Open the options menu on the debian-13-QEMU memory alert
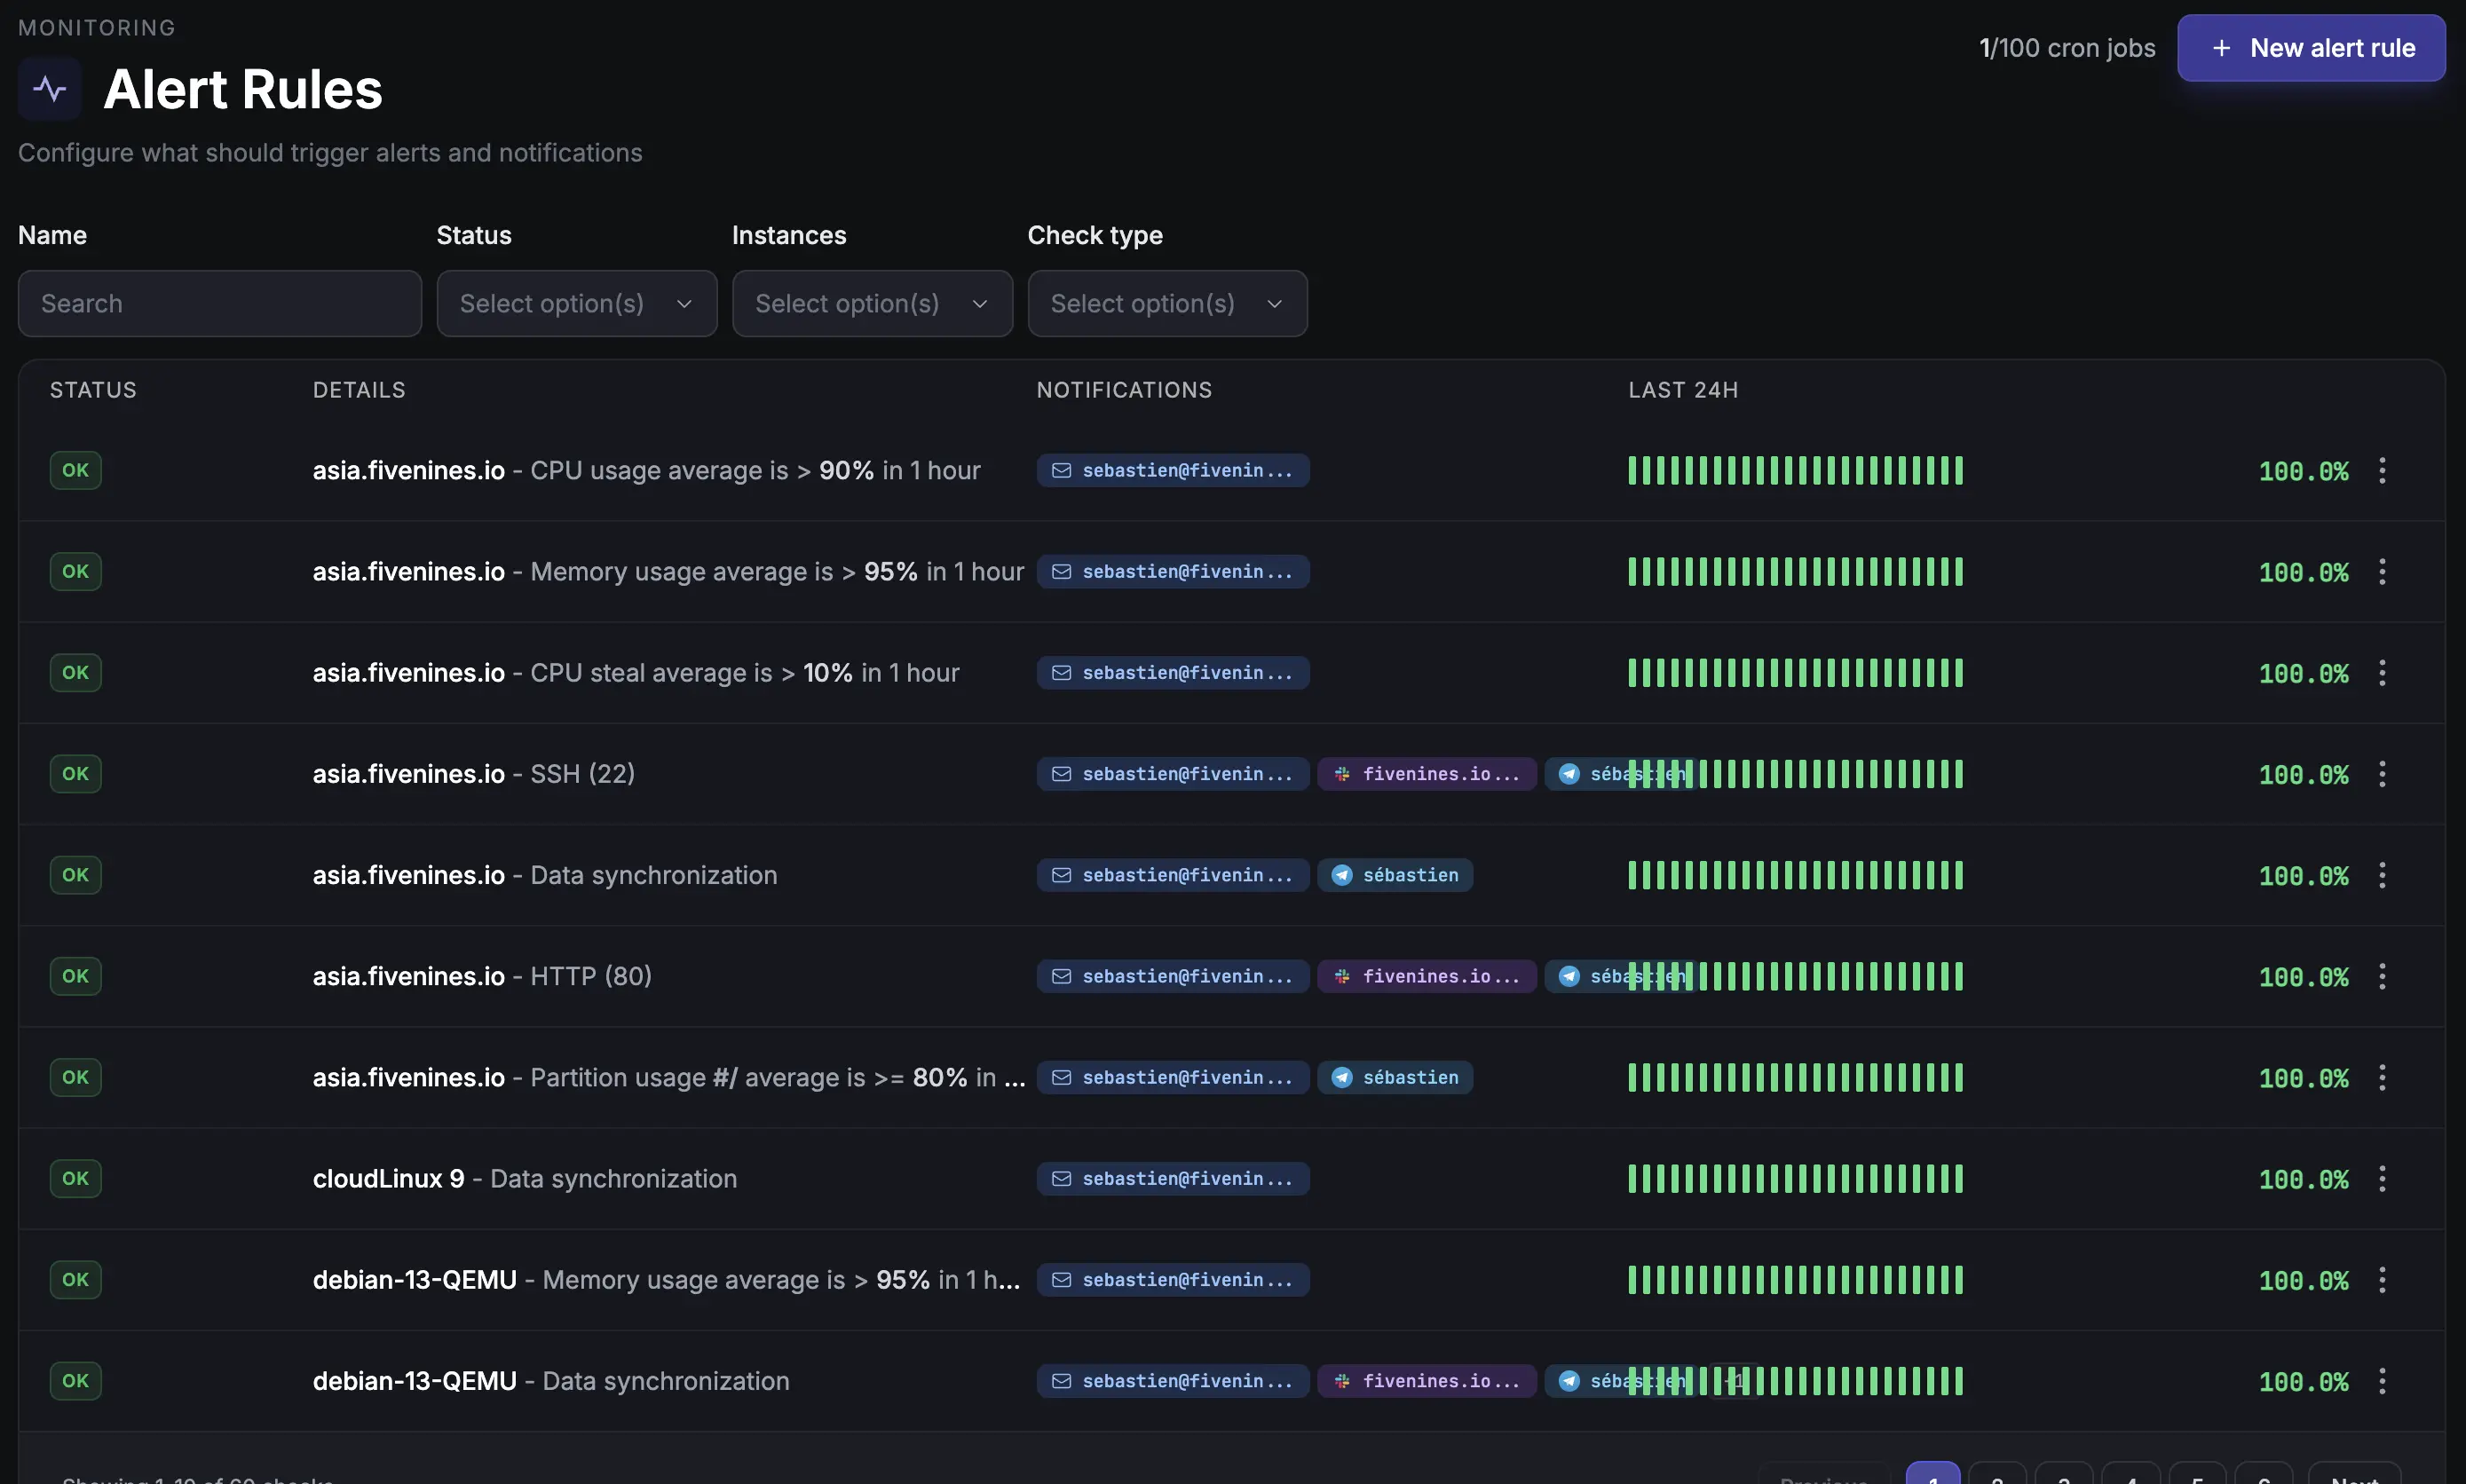The width and height of the screenshot is (2466, 1484). pos(2383,1279)
